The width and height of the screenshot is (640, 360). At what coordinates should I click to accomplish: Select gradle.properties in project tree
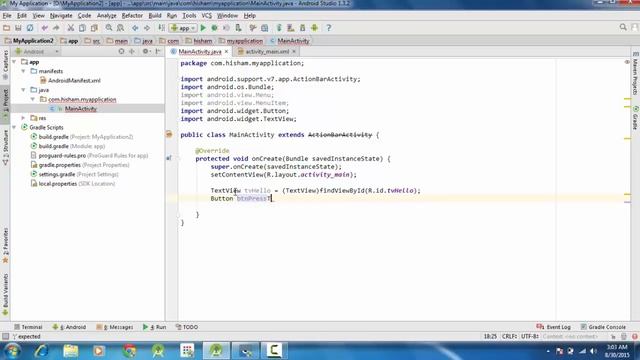(x=80, y=165)
